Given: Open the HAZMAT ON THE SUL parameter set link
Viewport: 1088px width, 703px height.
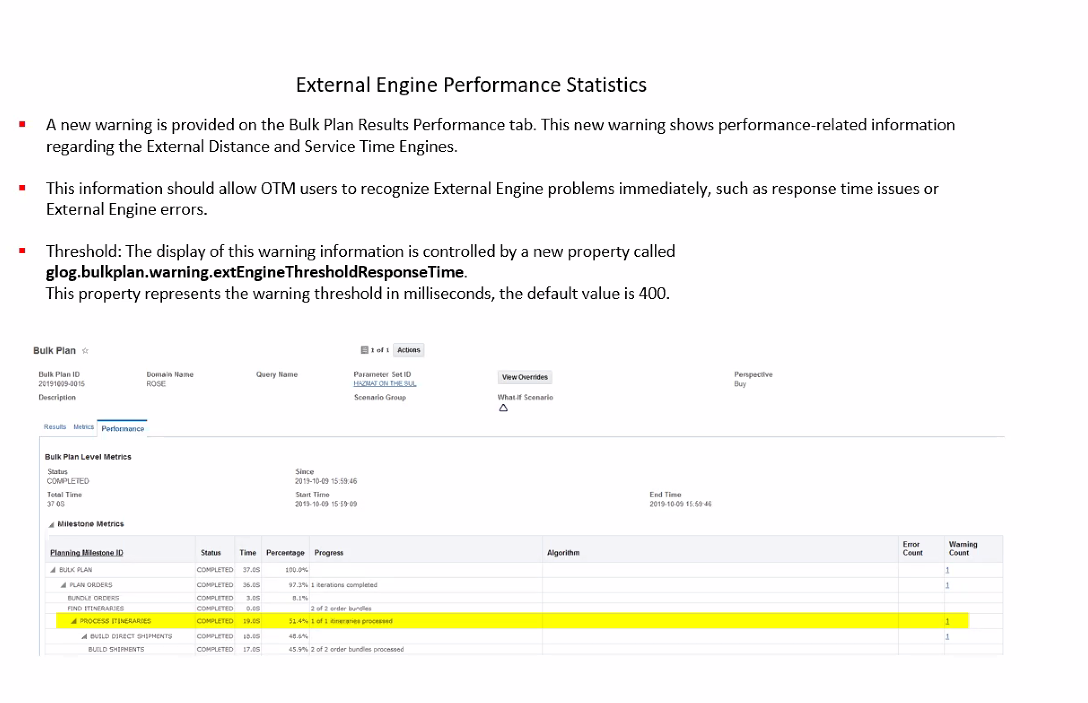Looking at the screenshot, I should [384, 384].
